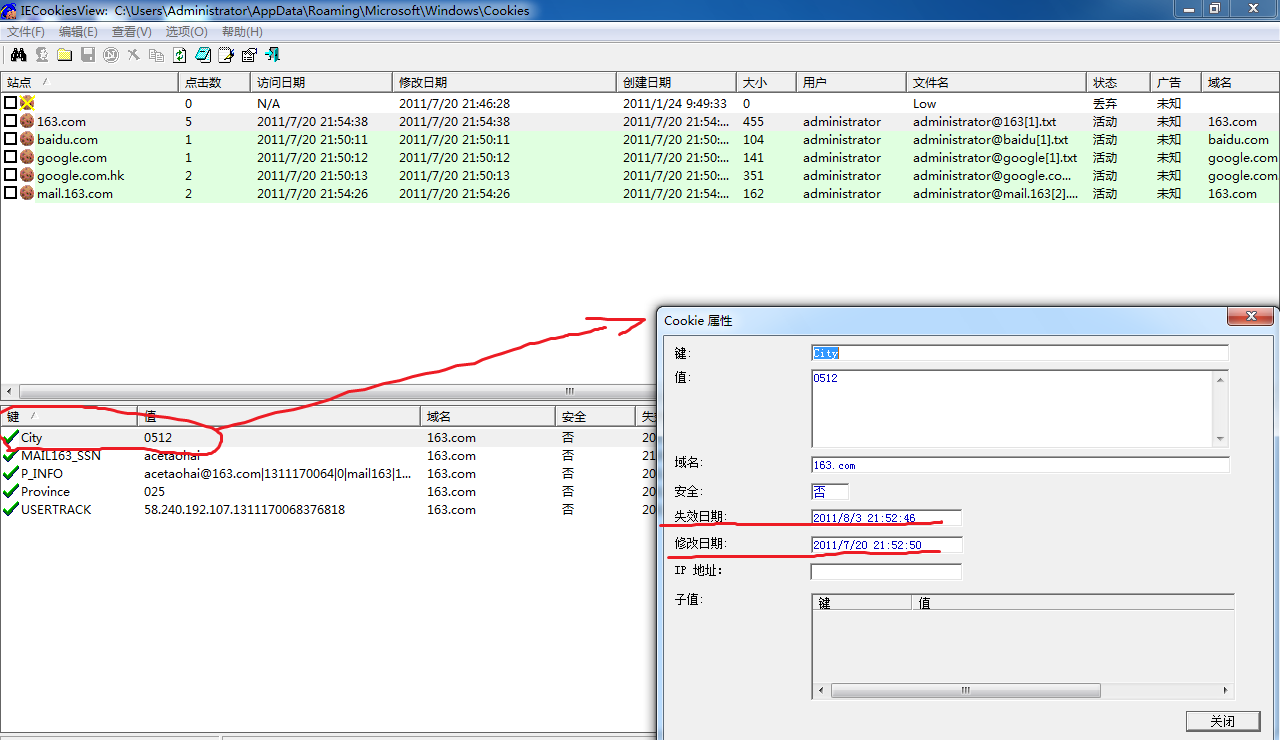
Task: Tick the checkbox of the first blank-site row
Action: (11, 103)
